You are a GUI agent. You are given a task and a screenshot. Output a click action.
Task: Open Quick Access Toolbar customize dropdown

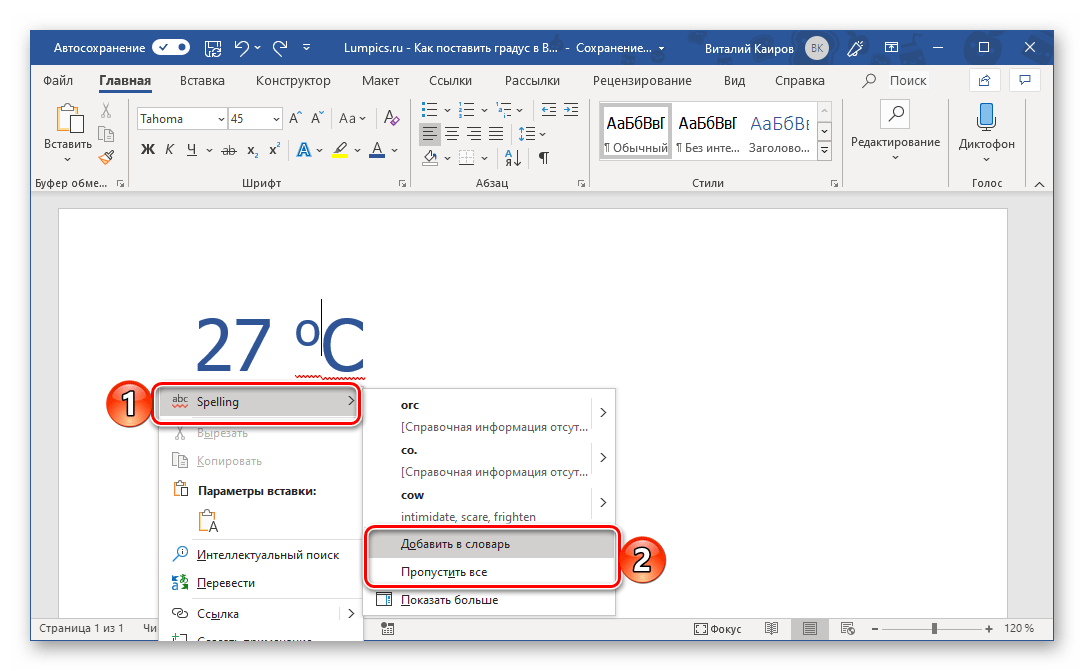(x=306, y=48)
